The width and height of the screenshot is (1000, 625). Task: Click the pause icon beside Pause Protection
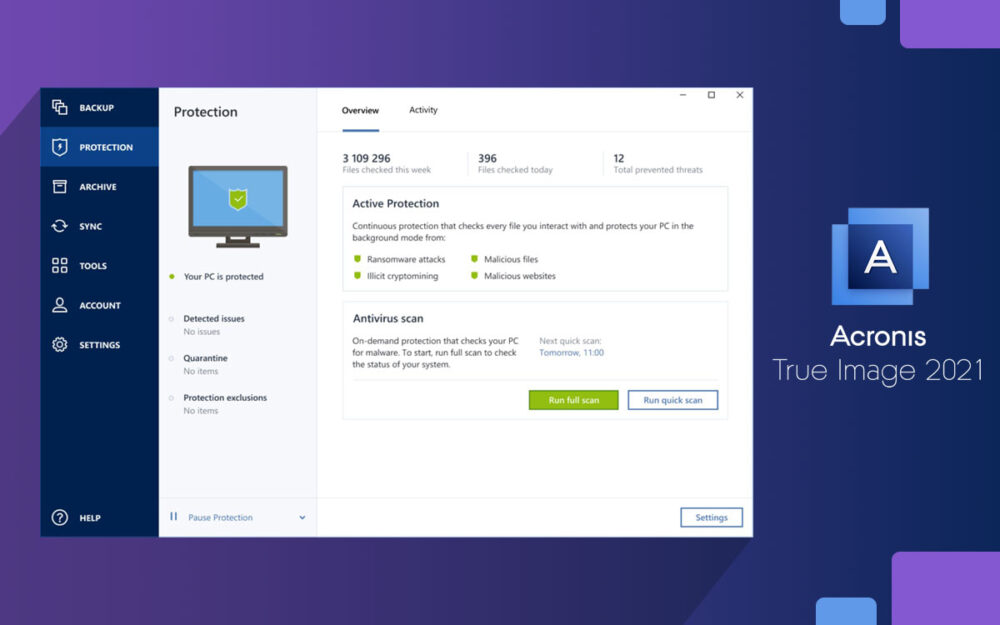tap(174, 517)
